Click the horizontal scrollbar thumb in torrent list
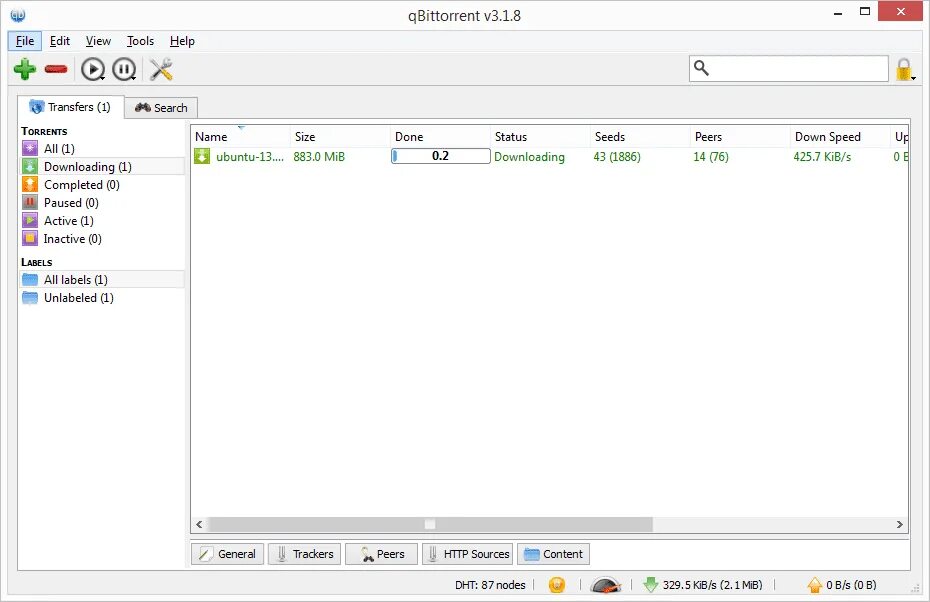This screenshot has height=602, width=930. point(430,524)
